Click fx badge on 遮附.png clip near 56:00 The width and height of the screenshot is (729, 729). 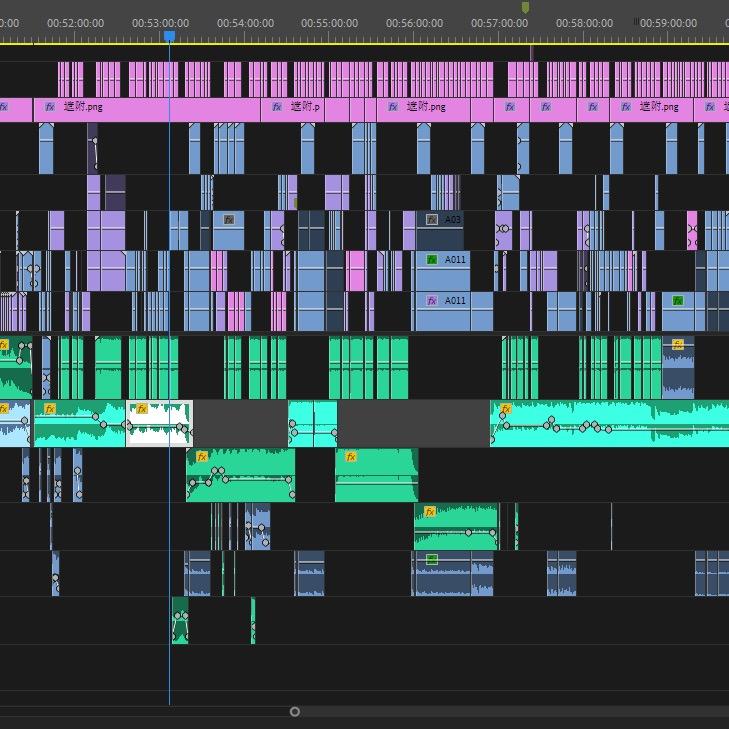pos(392,107)
